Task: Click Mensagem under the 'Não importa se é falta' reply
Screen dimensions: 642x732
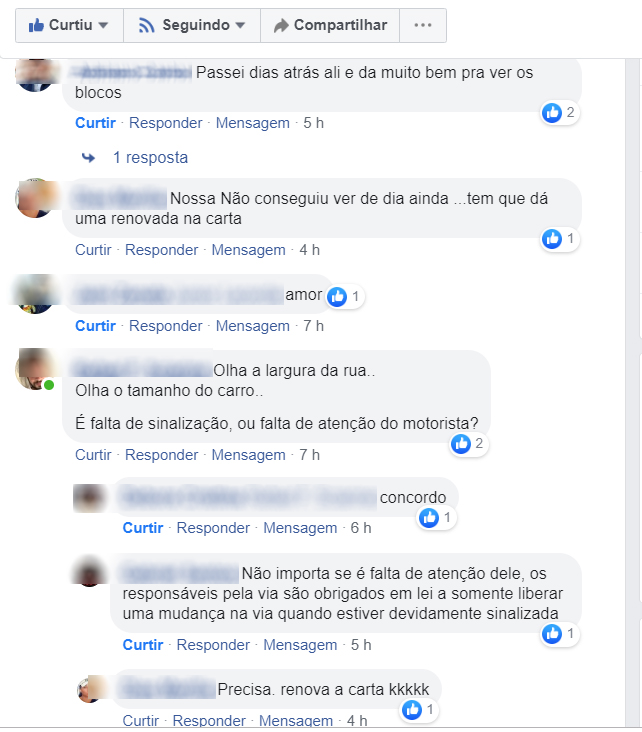Action: (300, 645)
